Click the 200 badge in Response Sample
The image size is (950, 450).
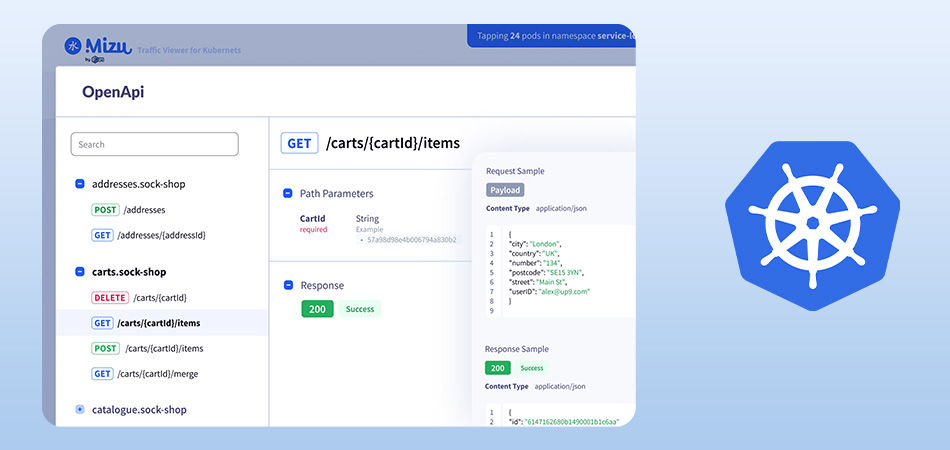tap(497, 368)
